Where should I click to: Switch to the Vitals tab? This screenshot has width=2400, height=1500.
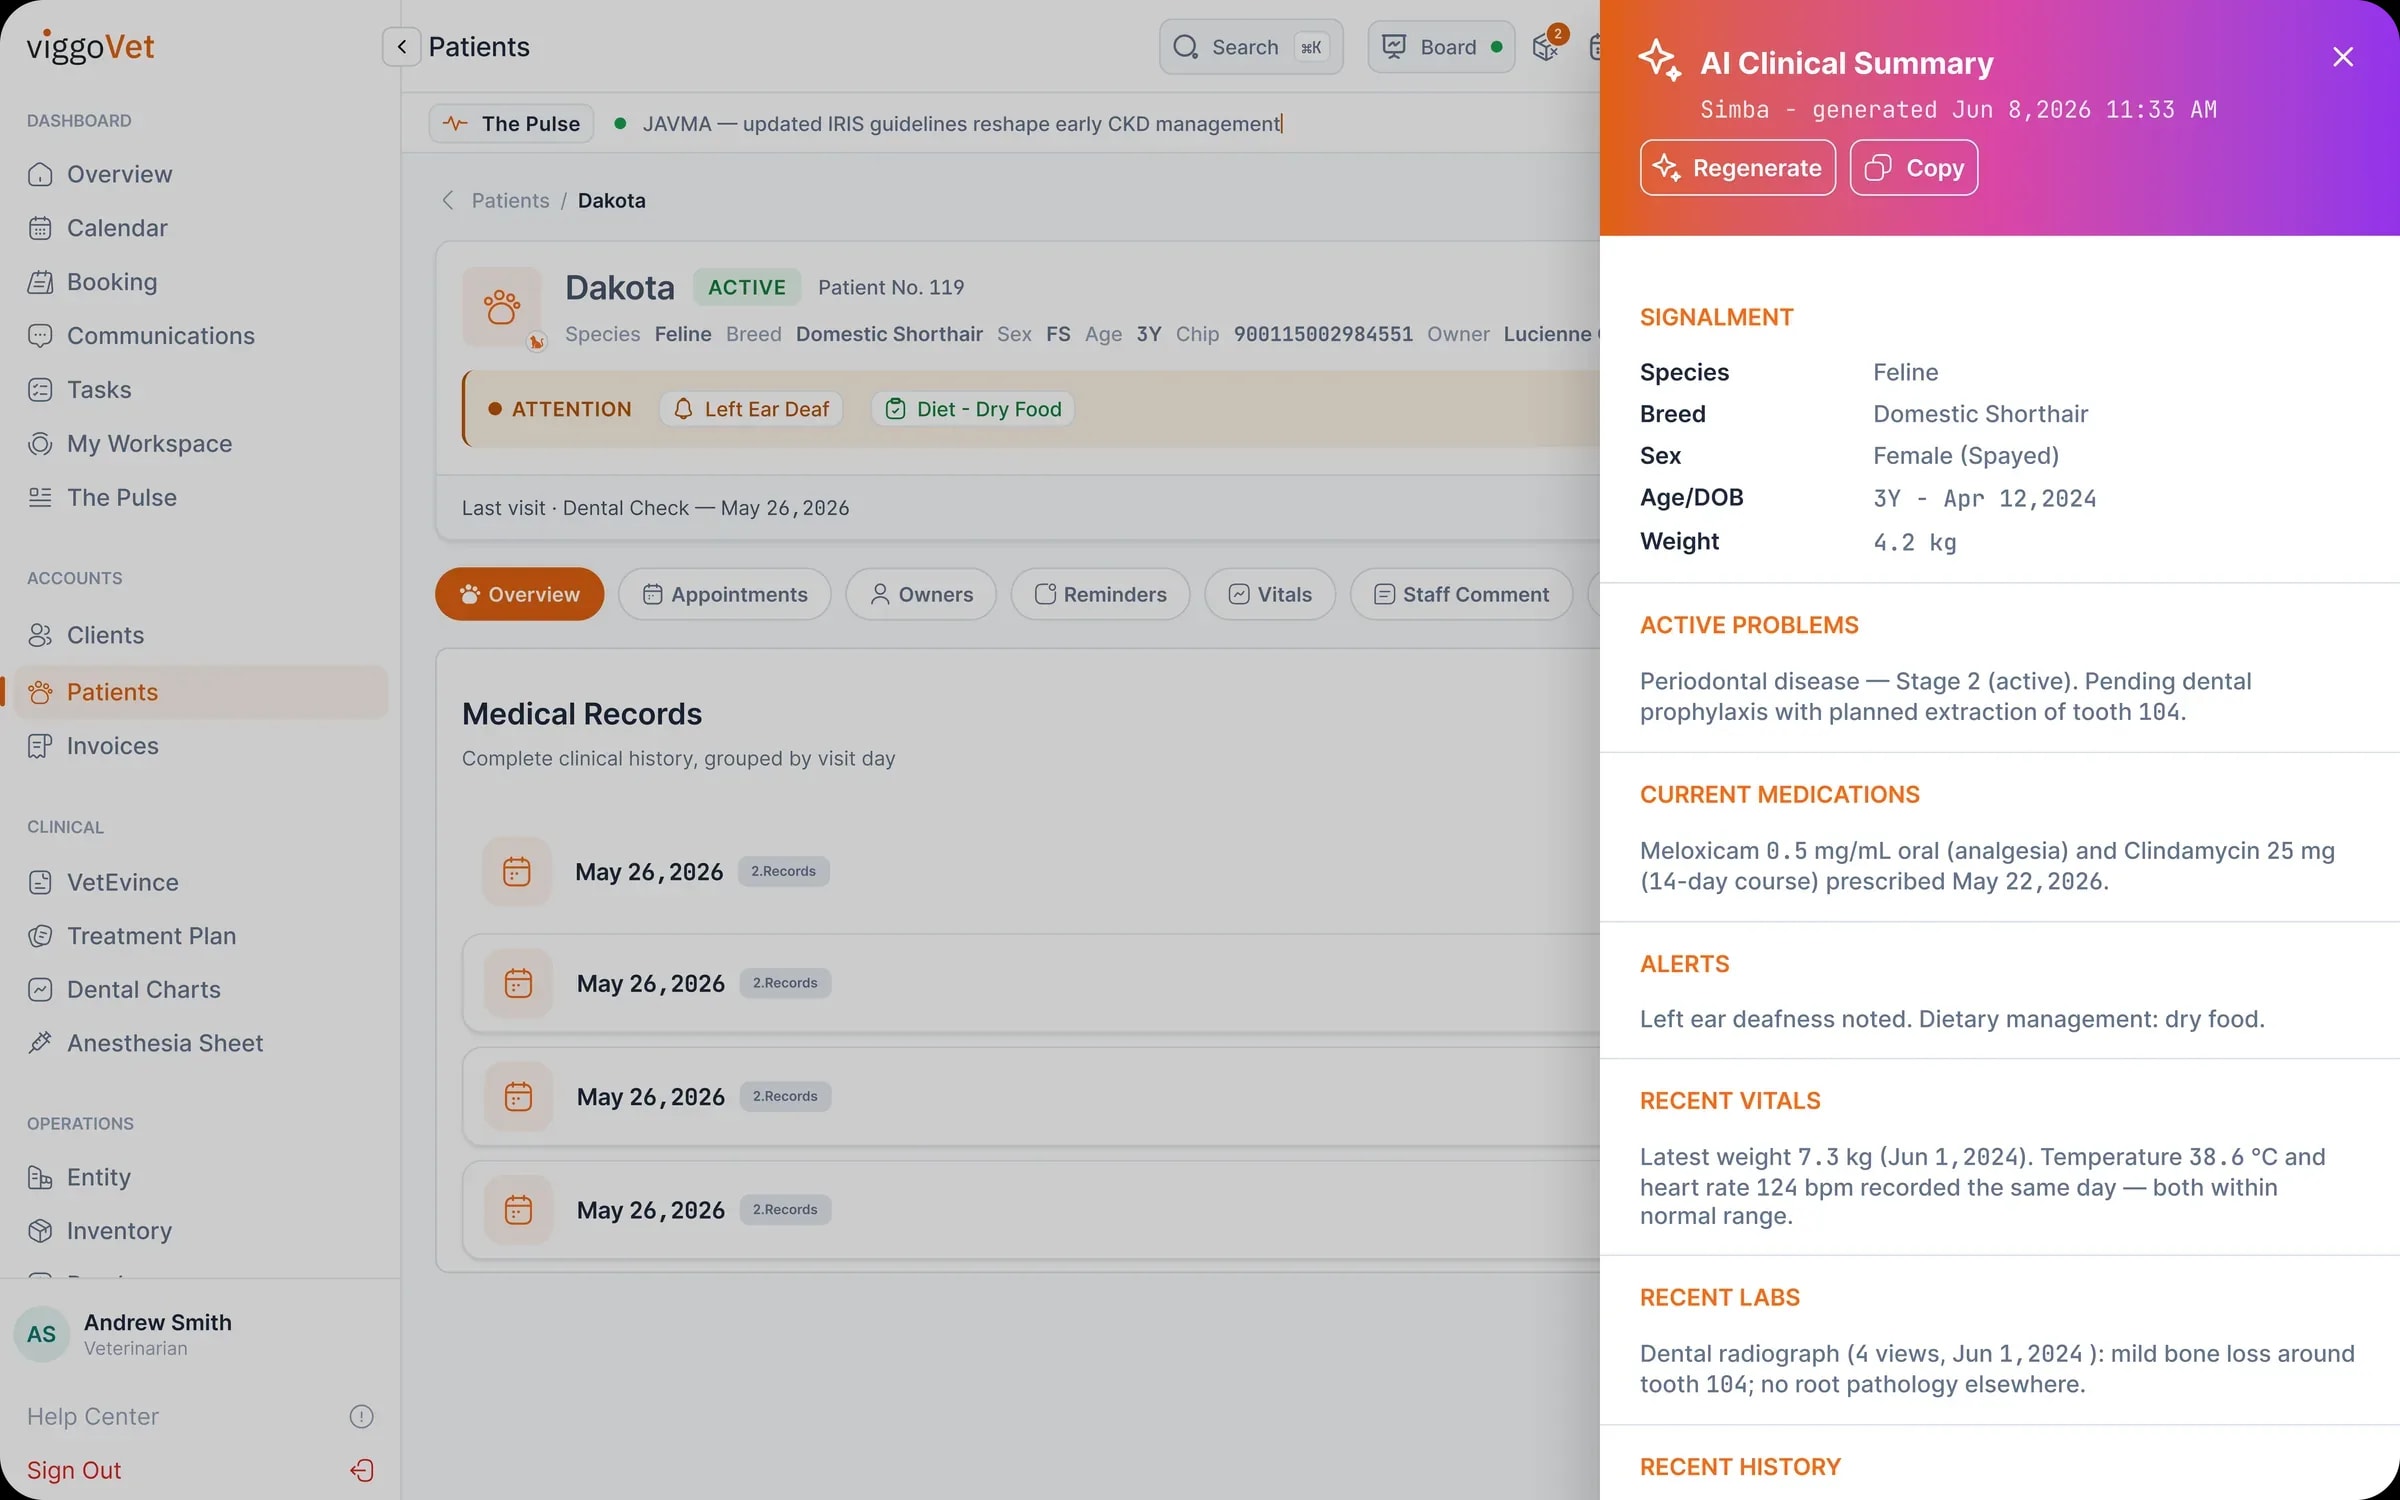(1270, 595)
